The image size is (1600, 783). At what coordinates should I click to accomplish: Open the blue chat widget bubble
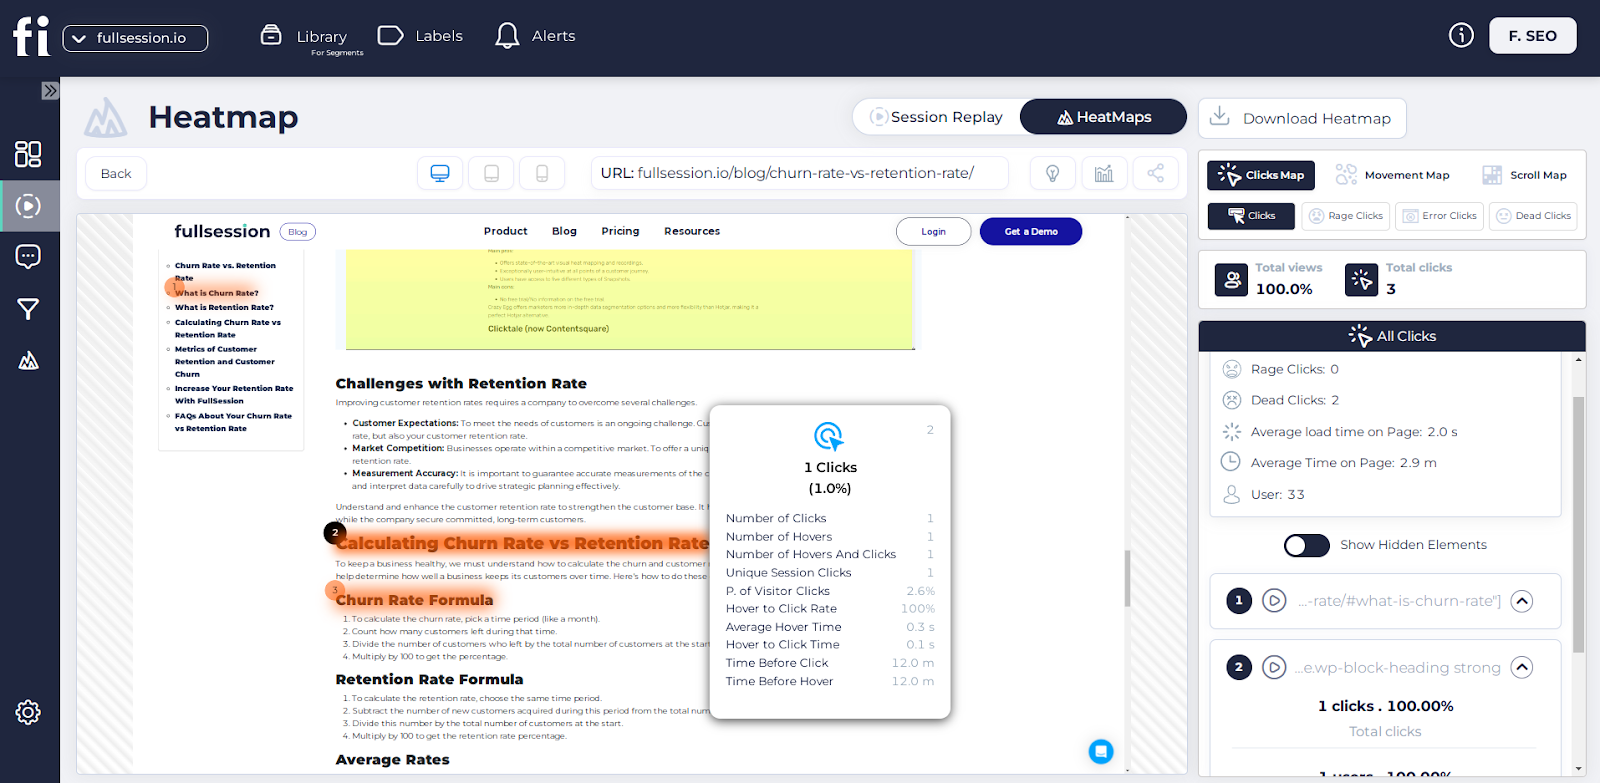(1101, 751)
